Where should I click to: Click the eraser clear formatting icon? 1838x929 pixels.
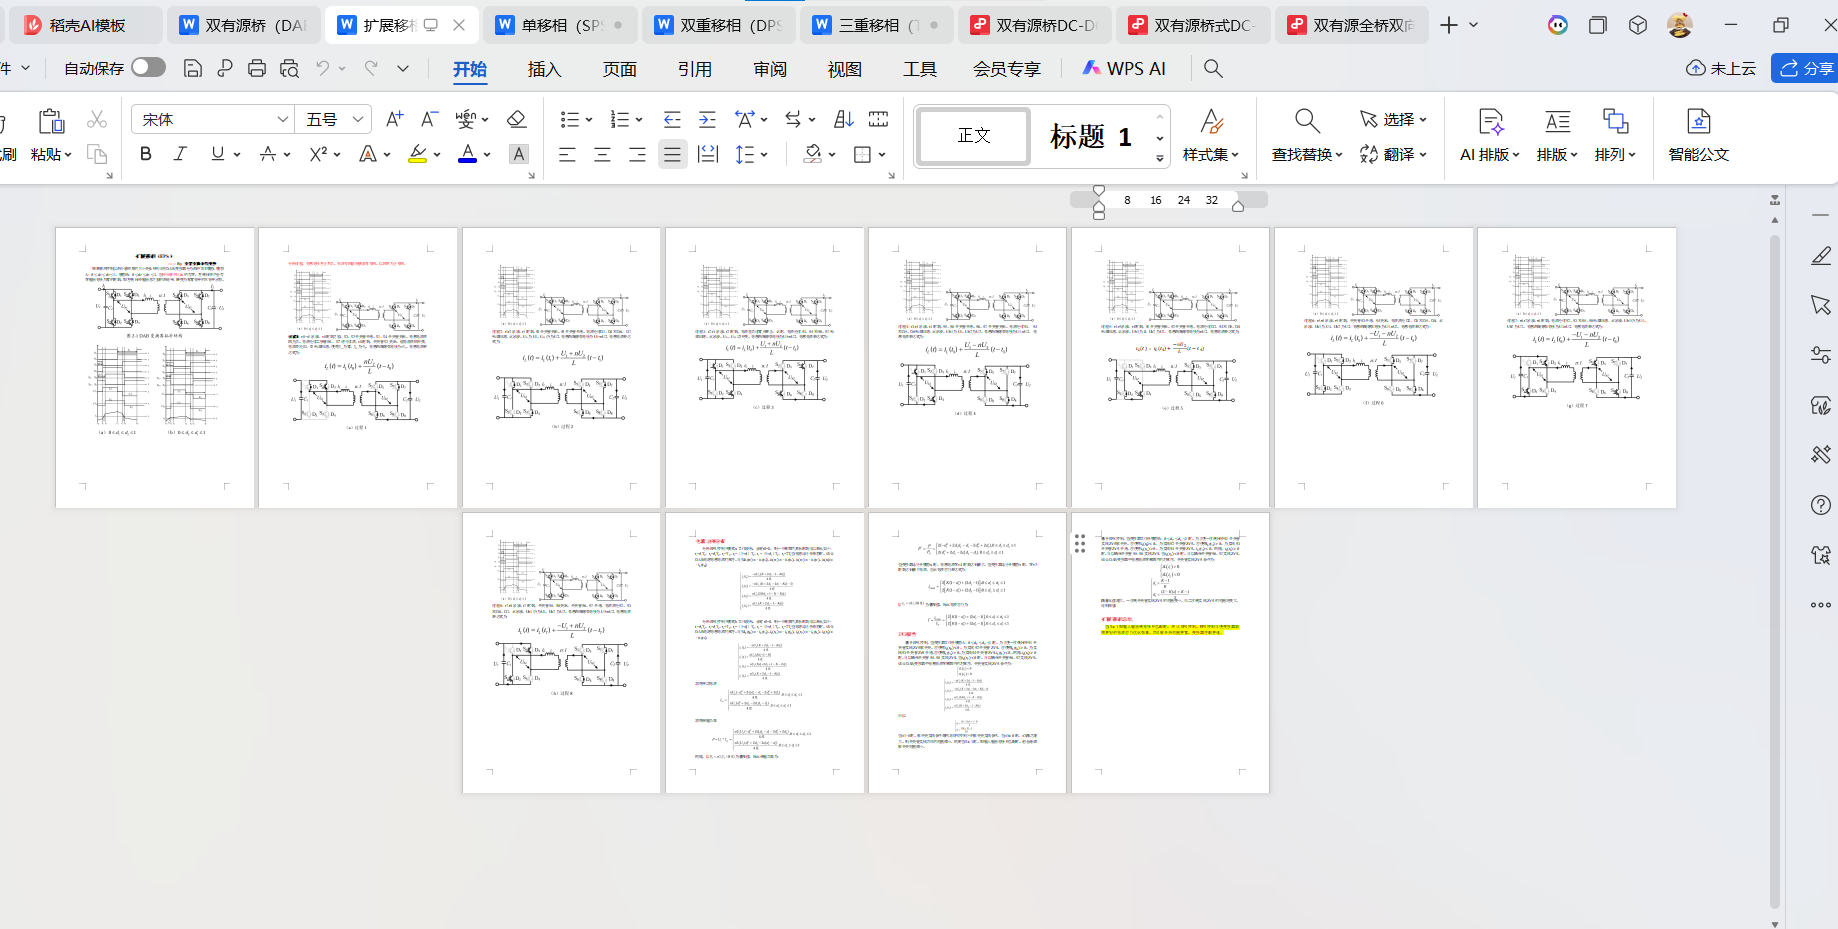516,120
